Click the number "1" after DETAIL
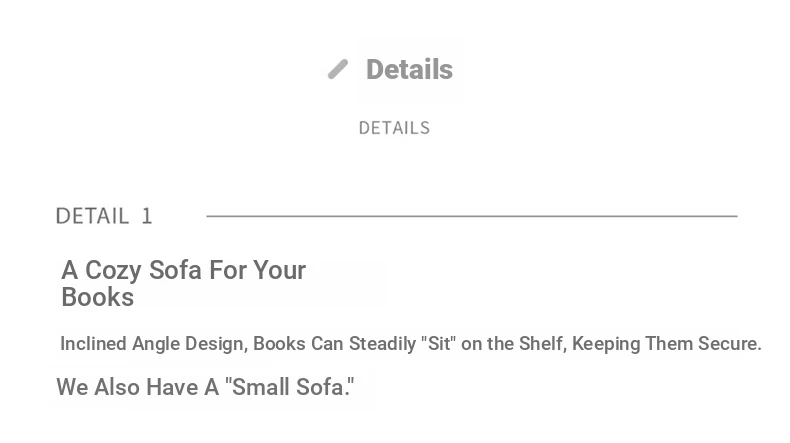Viewport: 790px width, 443px height. click(147, 216)
